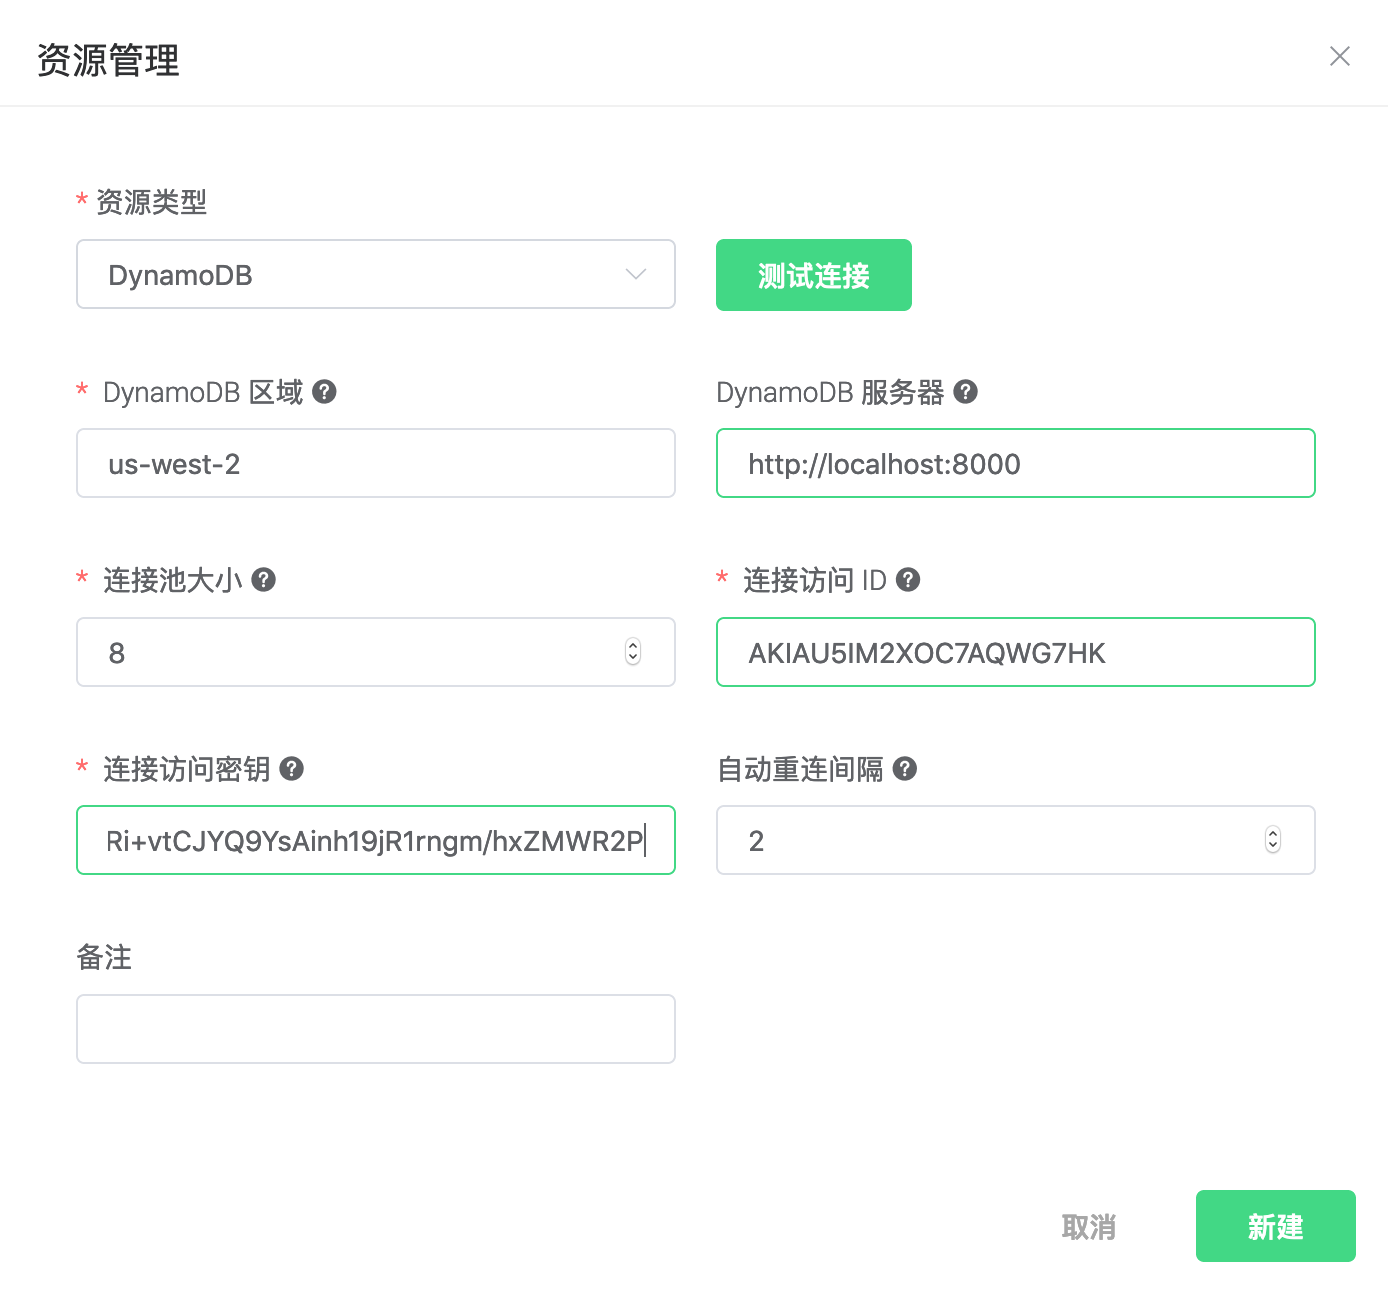Viewport: 1388px width, 1294px height.
Task: Click into the 连接访问密钥 input field
Action: pos(375,841)
